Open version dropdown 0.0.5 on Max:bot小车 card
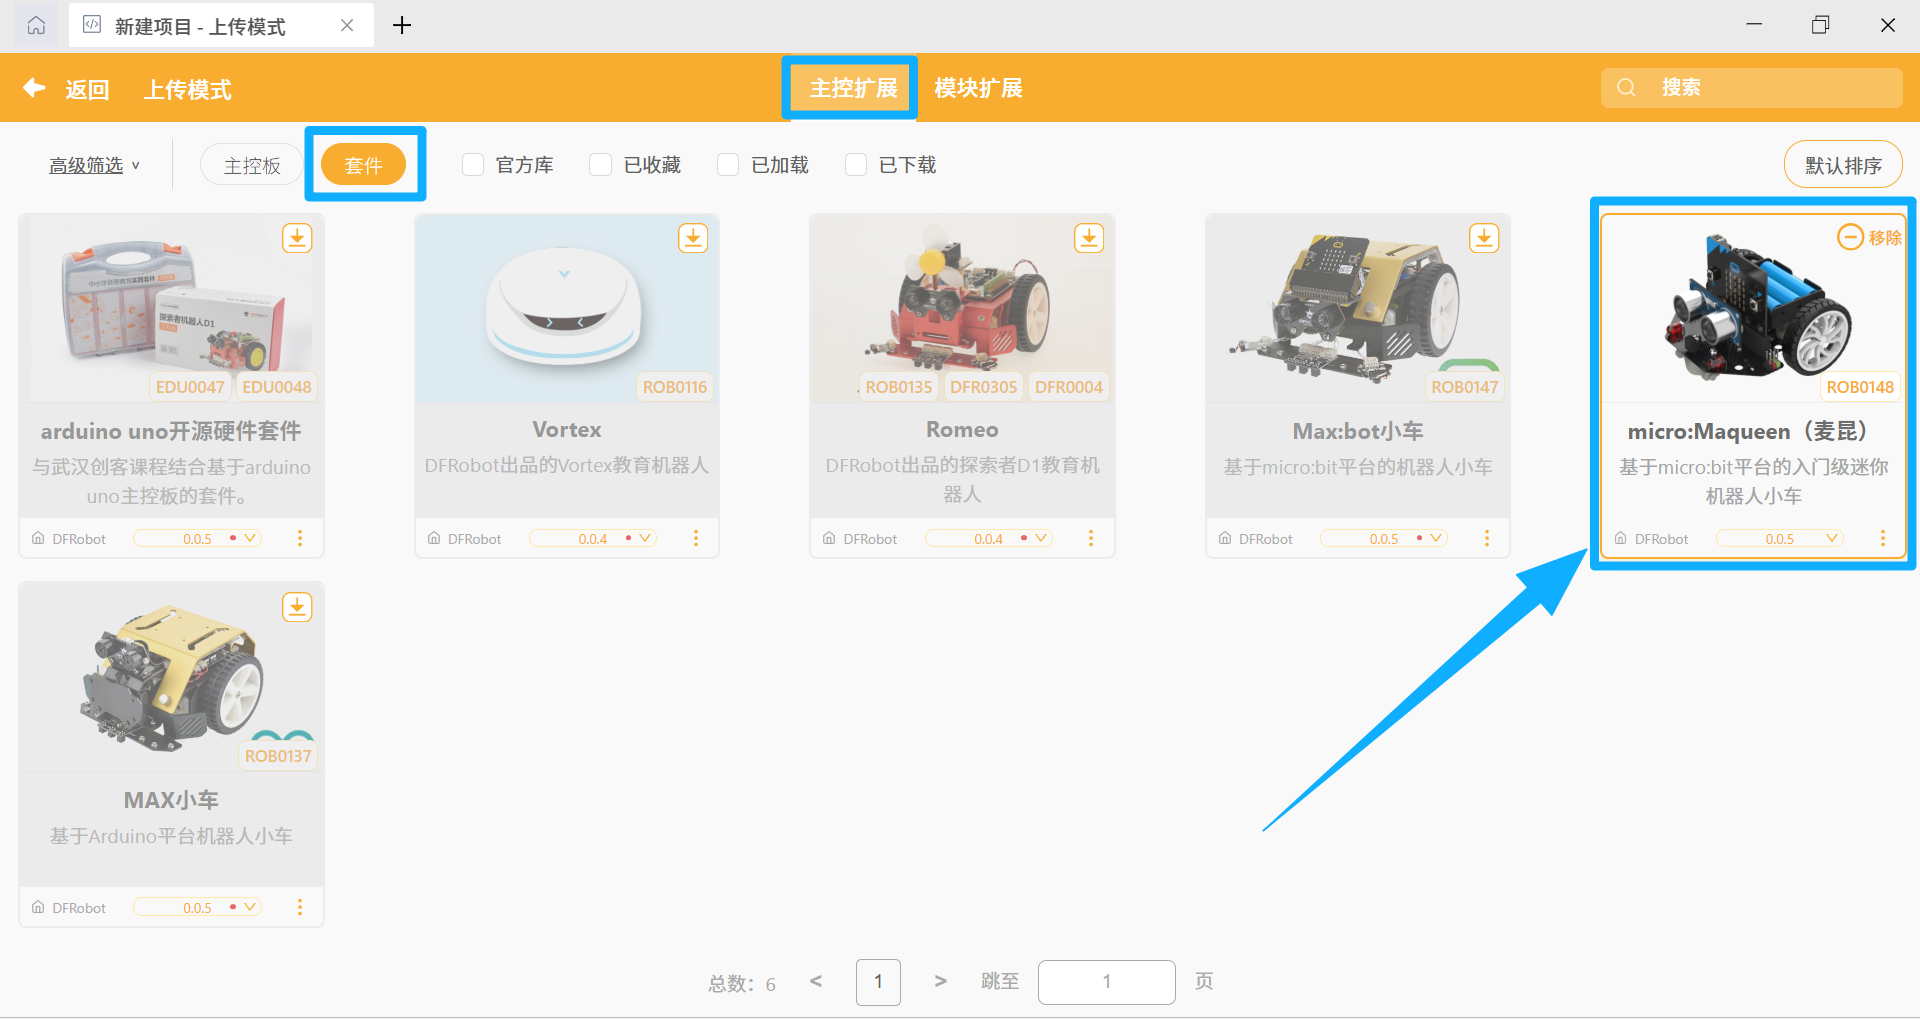This screenshot has height=1019, width=1920. [x=1384, y=538]
